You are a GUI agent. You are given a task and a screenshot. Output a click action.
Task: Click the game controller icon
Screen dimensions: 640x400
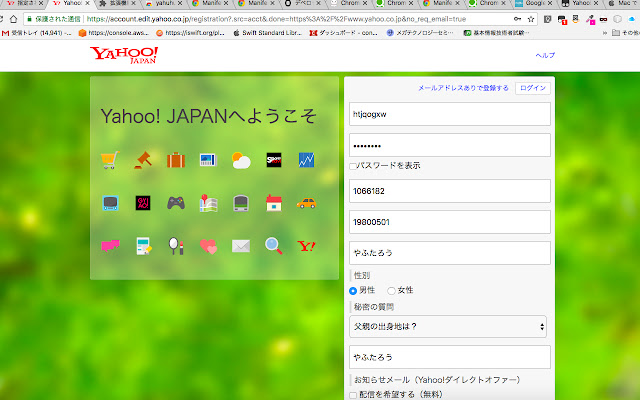176,202
